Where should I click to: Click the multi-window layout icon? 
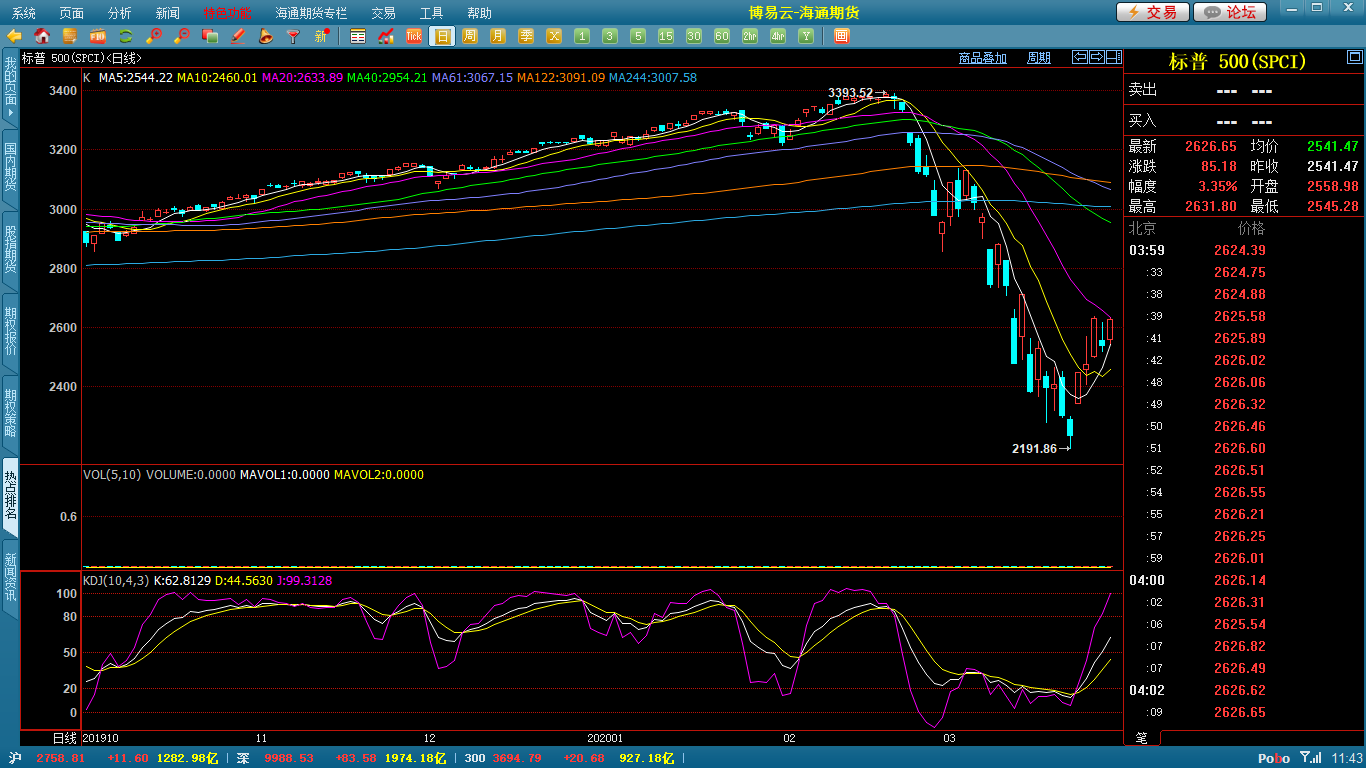(841, 36)
